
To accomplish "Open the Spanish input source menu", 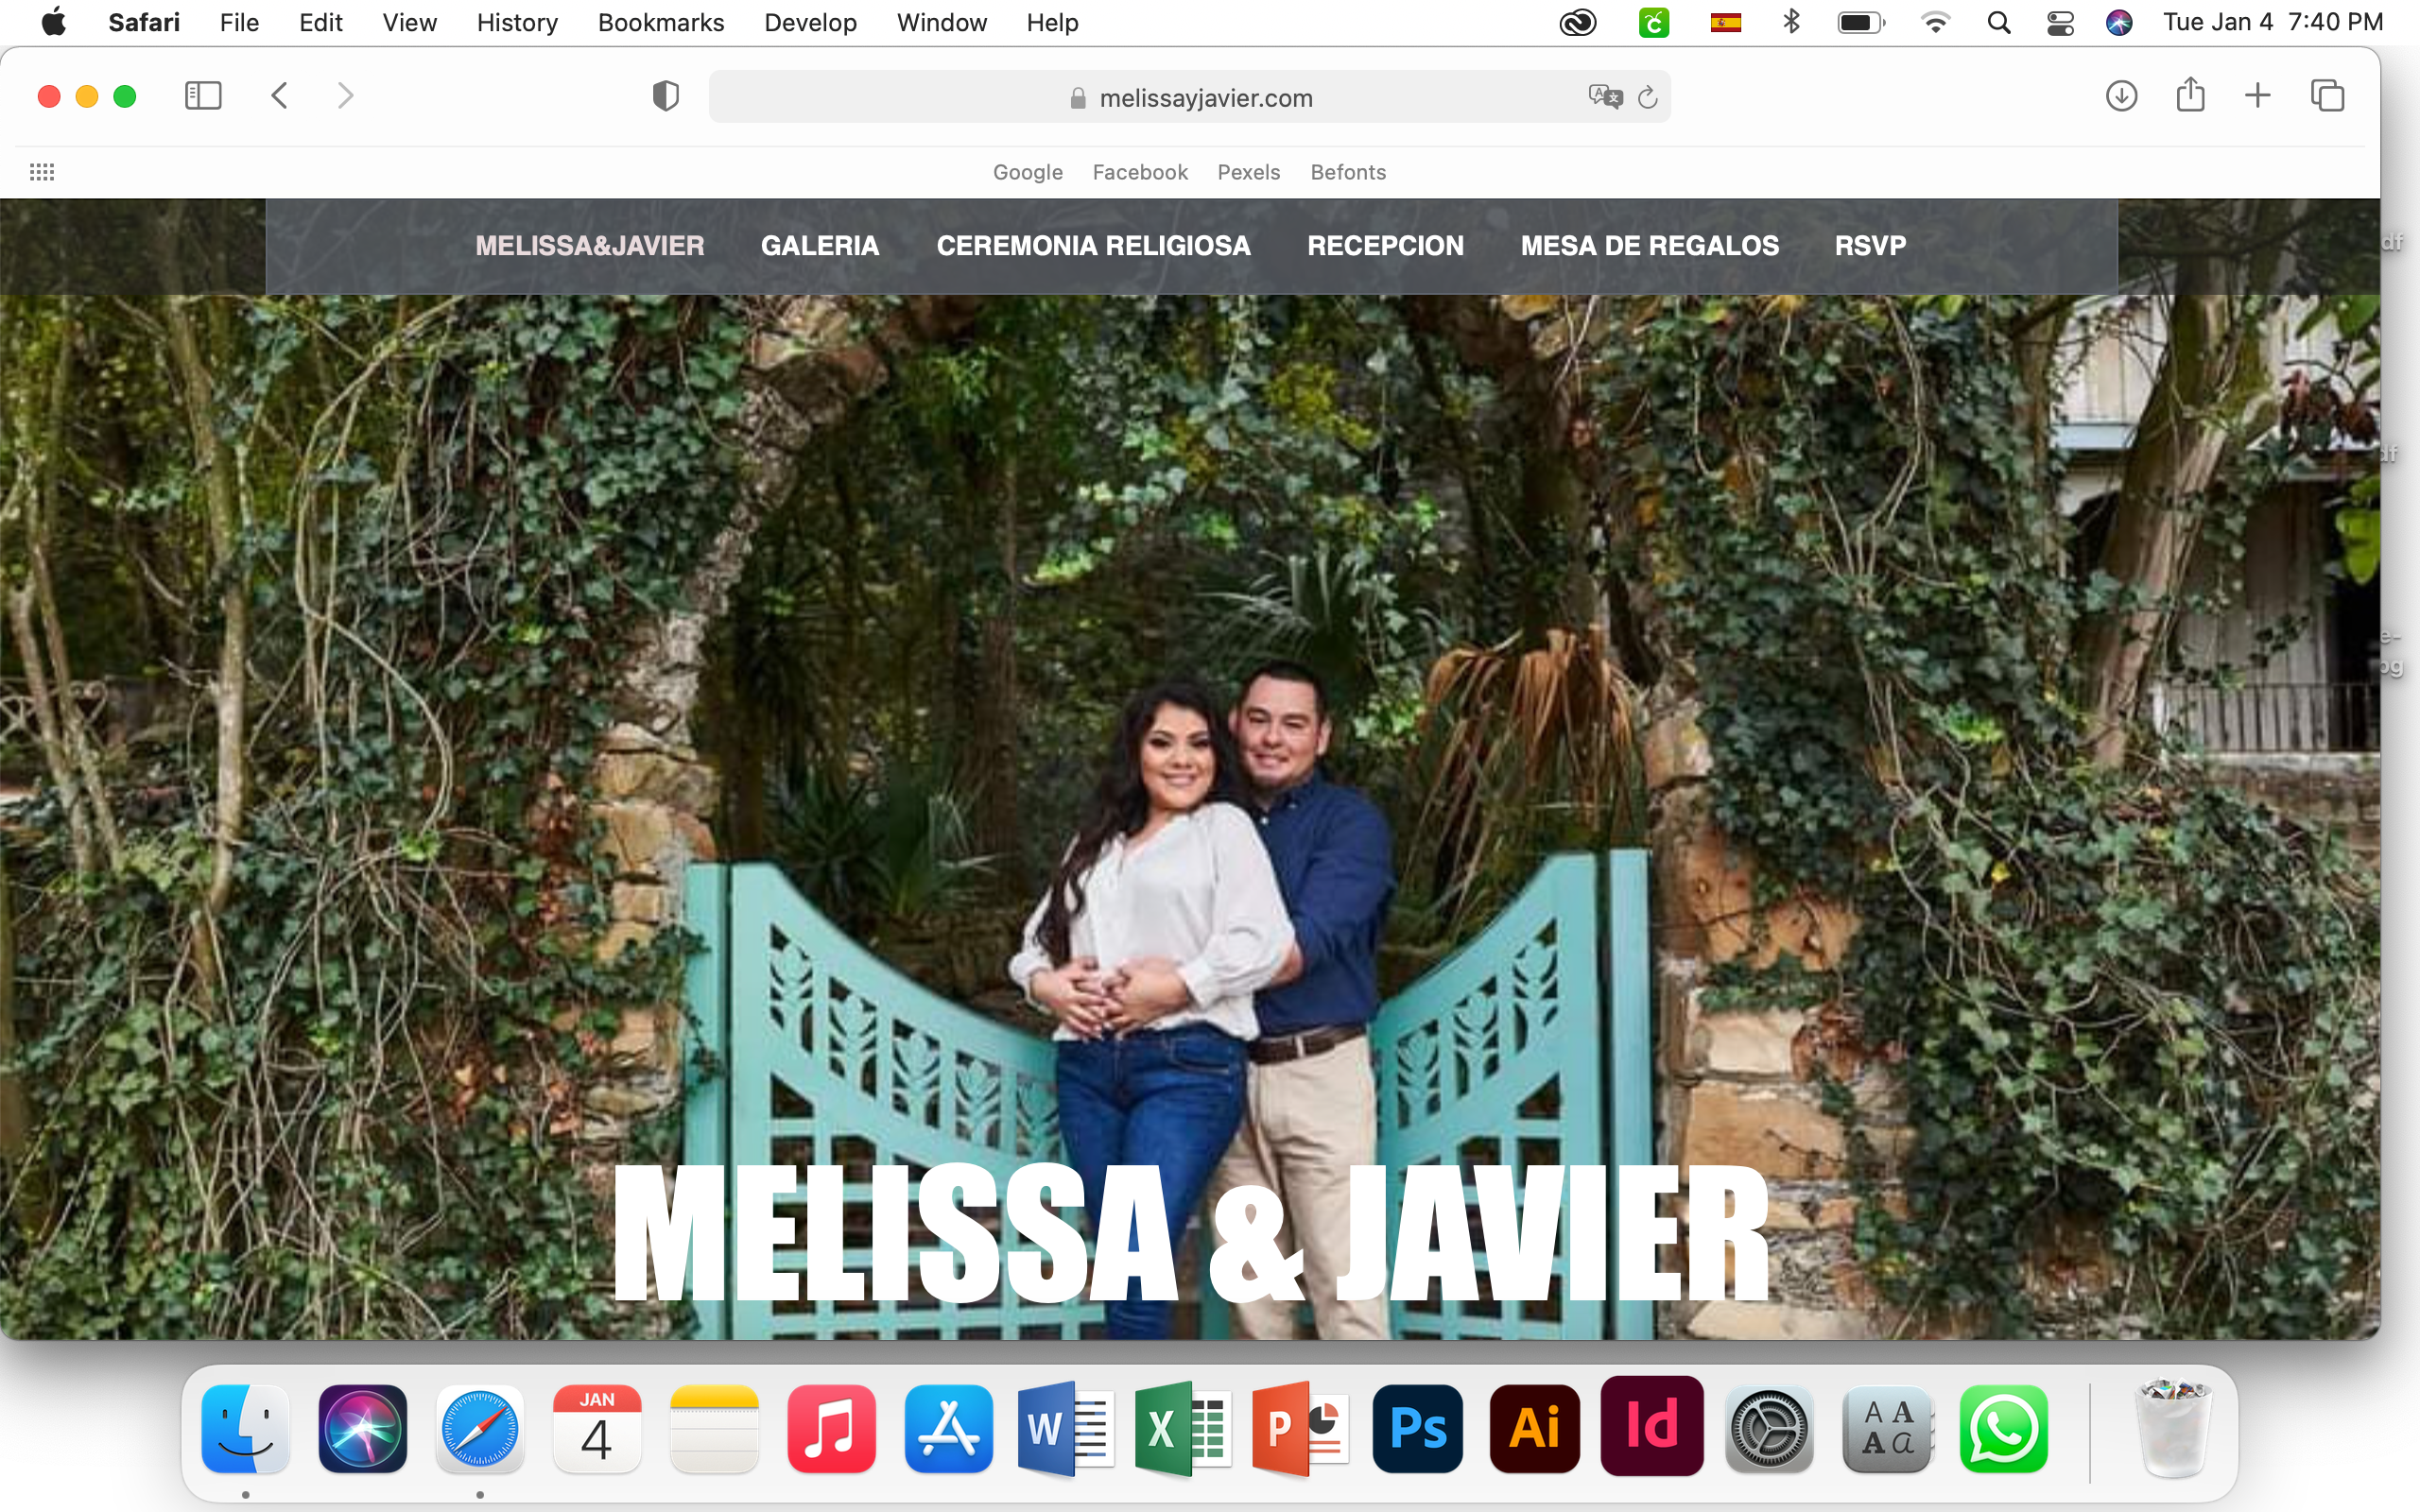I will click(x=1728, y=21).
